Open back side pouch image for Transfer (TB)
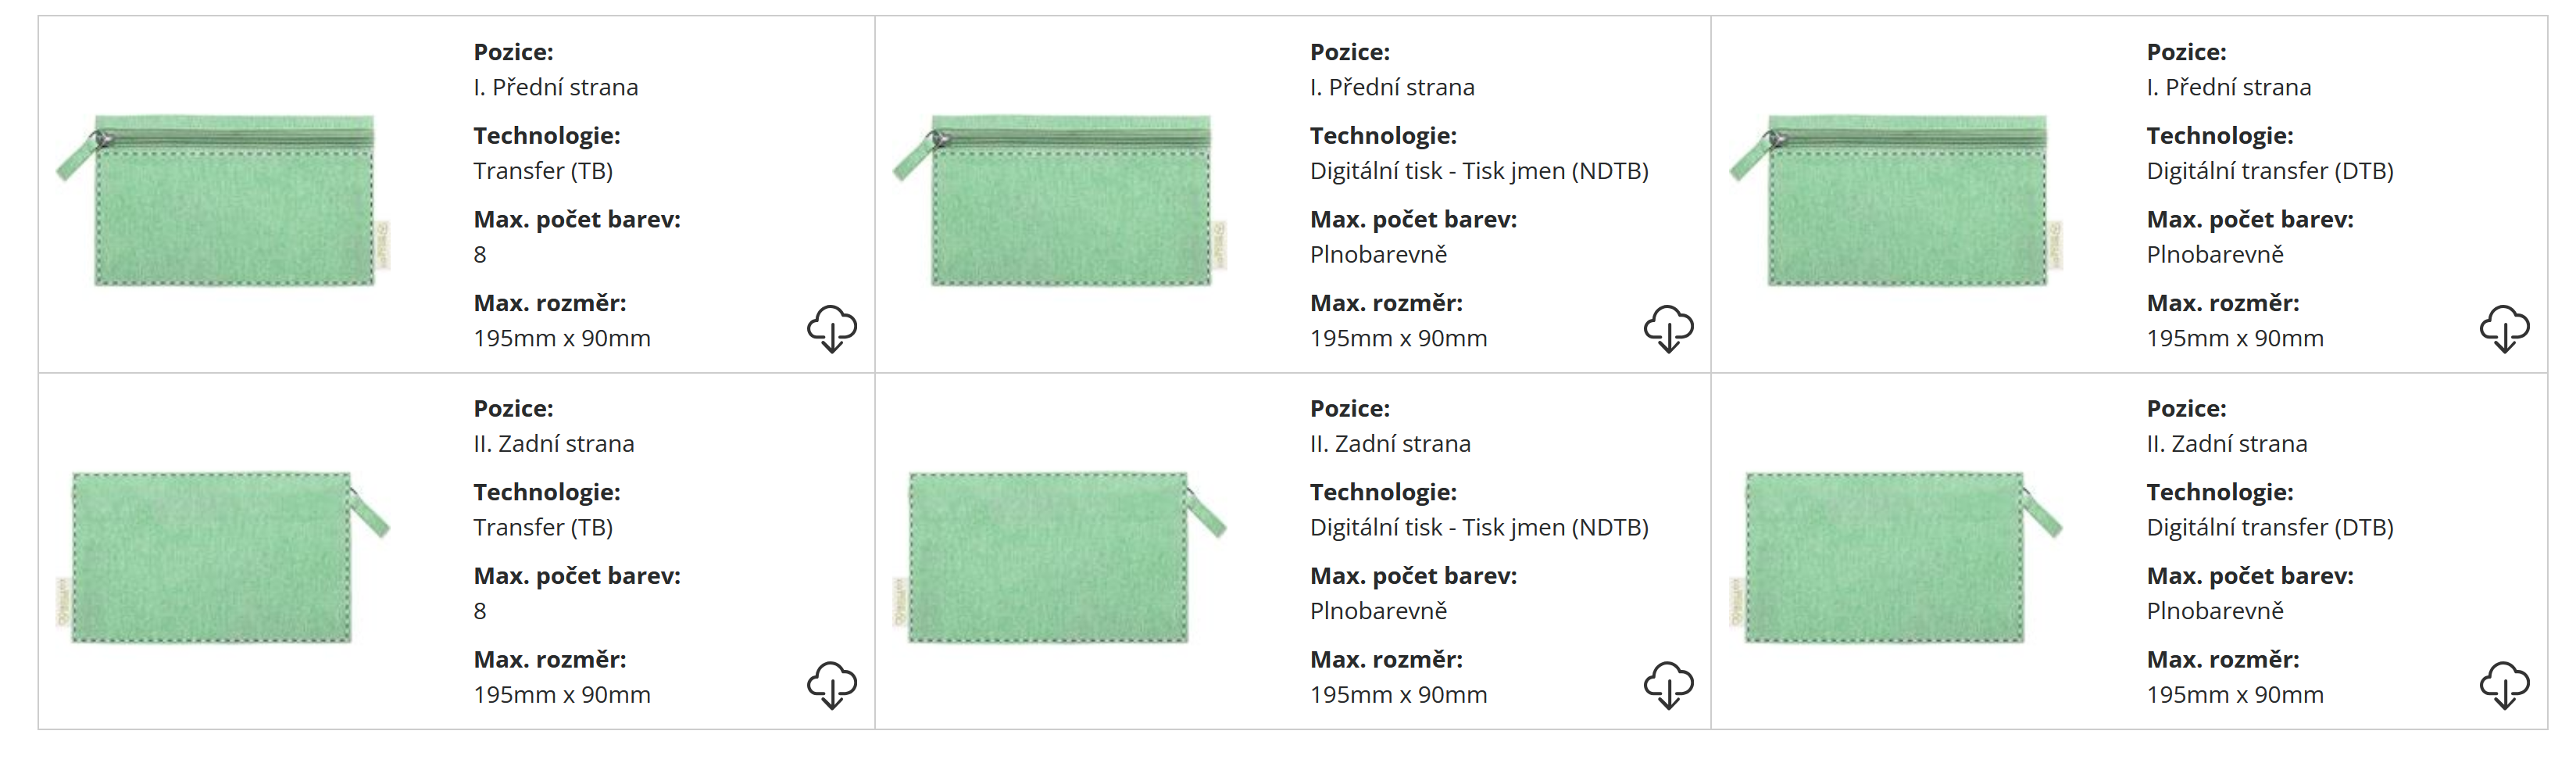This screenshot has height=763, width=2576. pyautogui.click(x=222, y=556)
